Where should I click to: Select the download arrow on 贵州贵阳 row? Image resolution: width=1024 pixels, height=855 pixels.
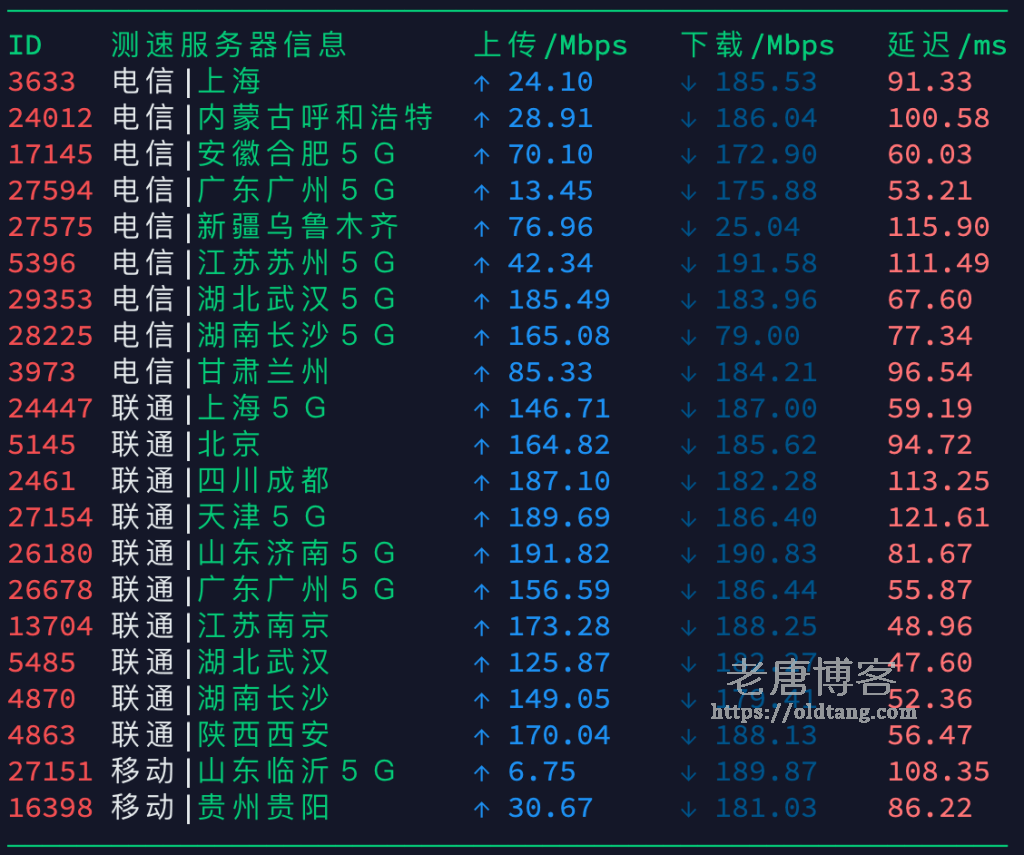(x=688, y=807)
